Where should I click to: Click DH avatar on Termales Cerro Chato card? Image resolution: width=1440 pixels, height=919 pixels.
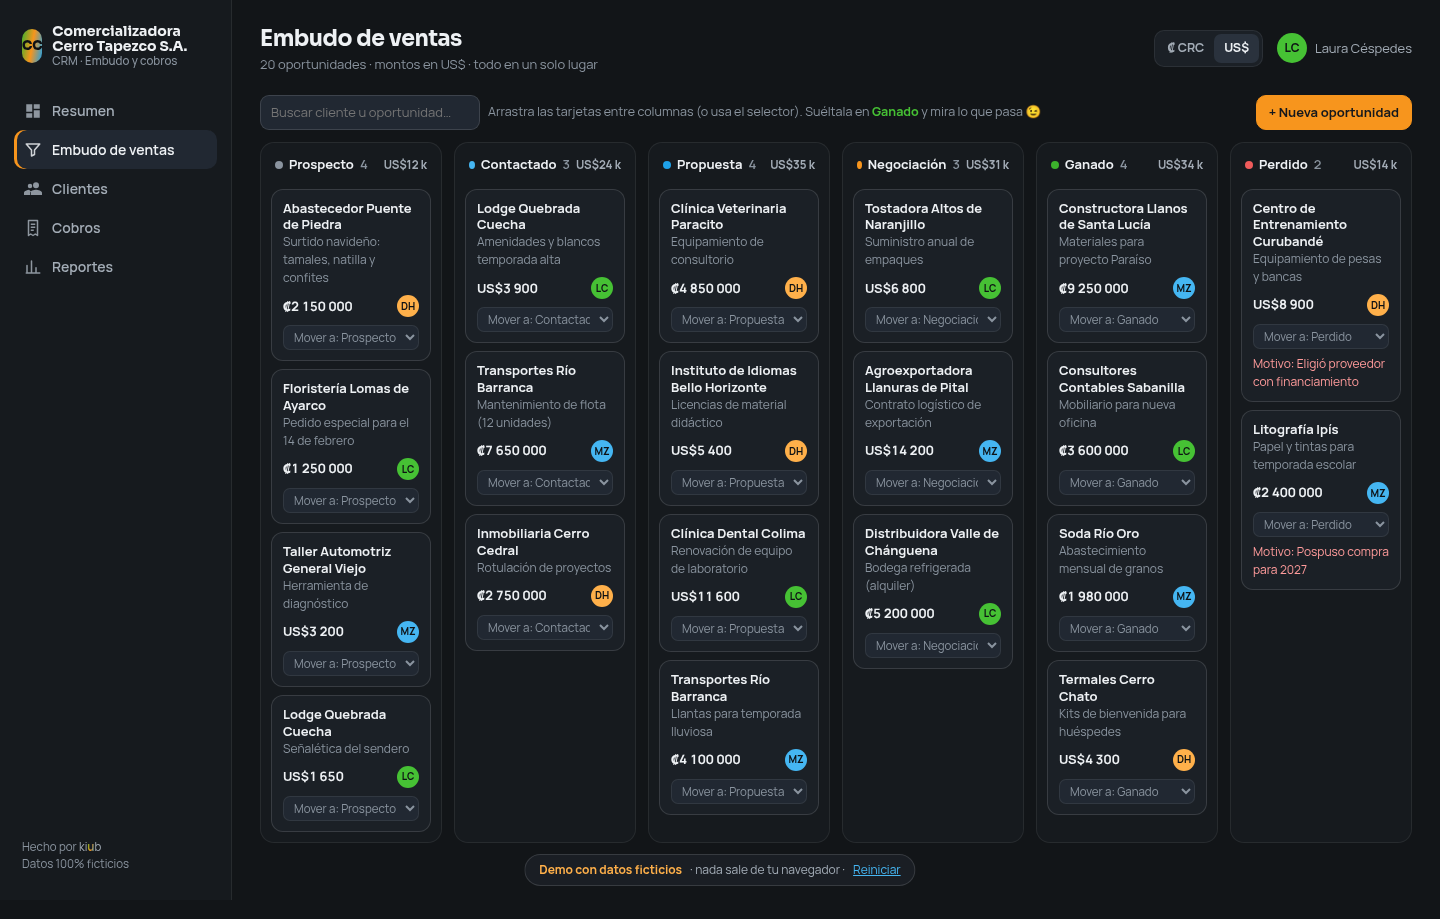[1184, 760]
